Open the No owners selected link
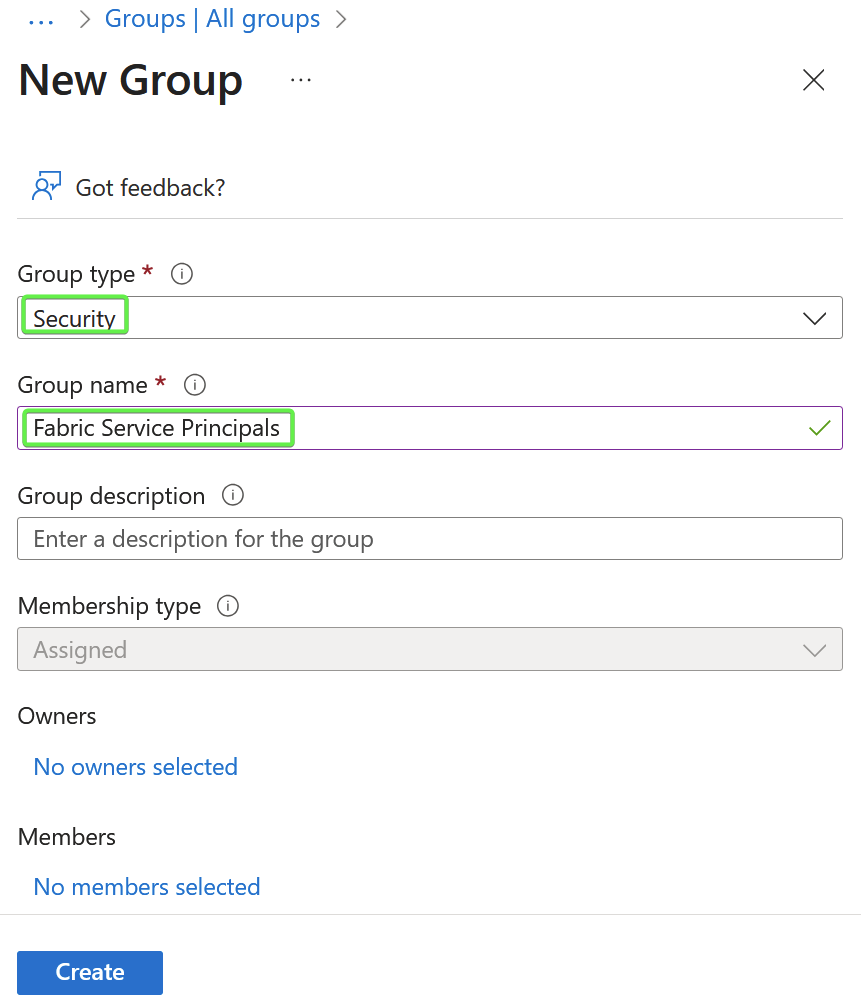 click(135, 767)
